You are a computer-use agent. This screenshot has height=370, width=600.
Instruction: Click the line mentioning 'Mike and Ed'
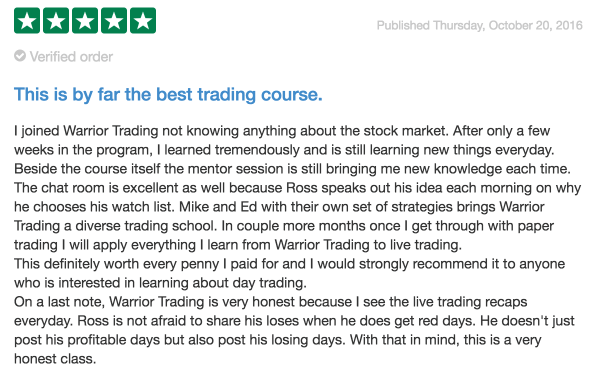(x=279, y=207)
